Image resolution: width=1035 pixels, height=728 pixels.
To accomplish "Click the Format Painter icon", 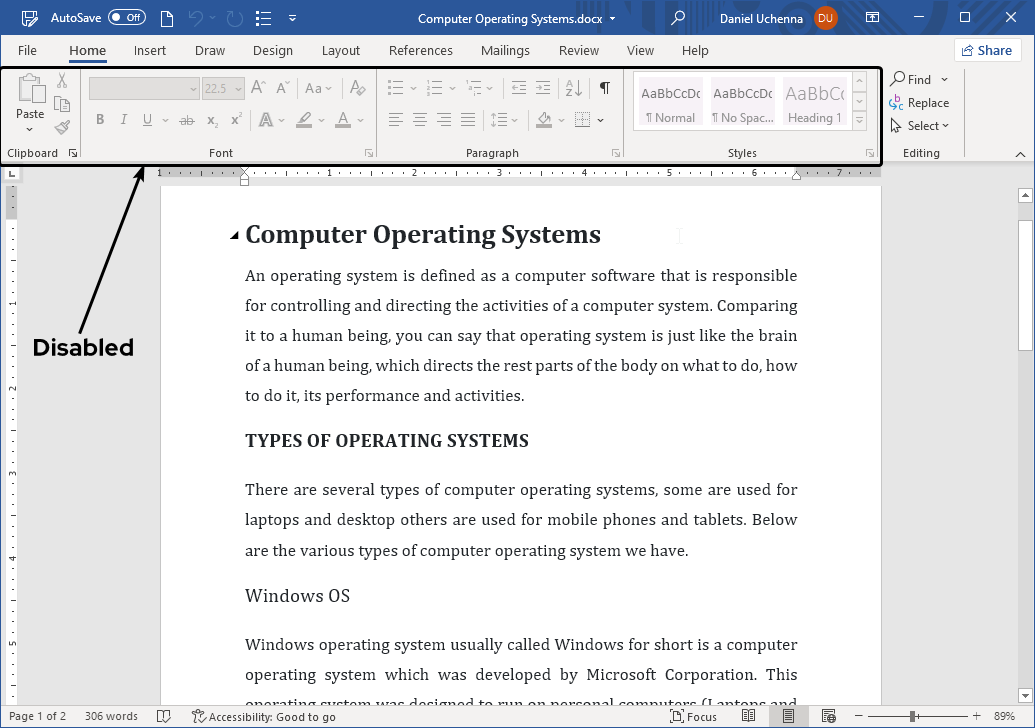I will [x=60, y=126].
